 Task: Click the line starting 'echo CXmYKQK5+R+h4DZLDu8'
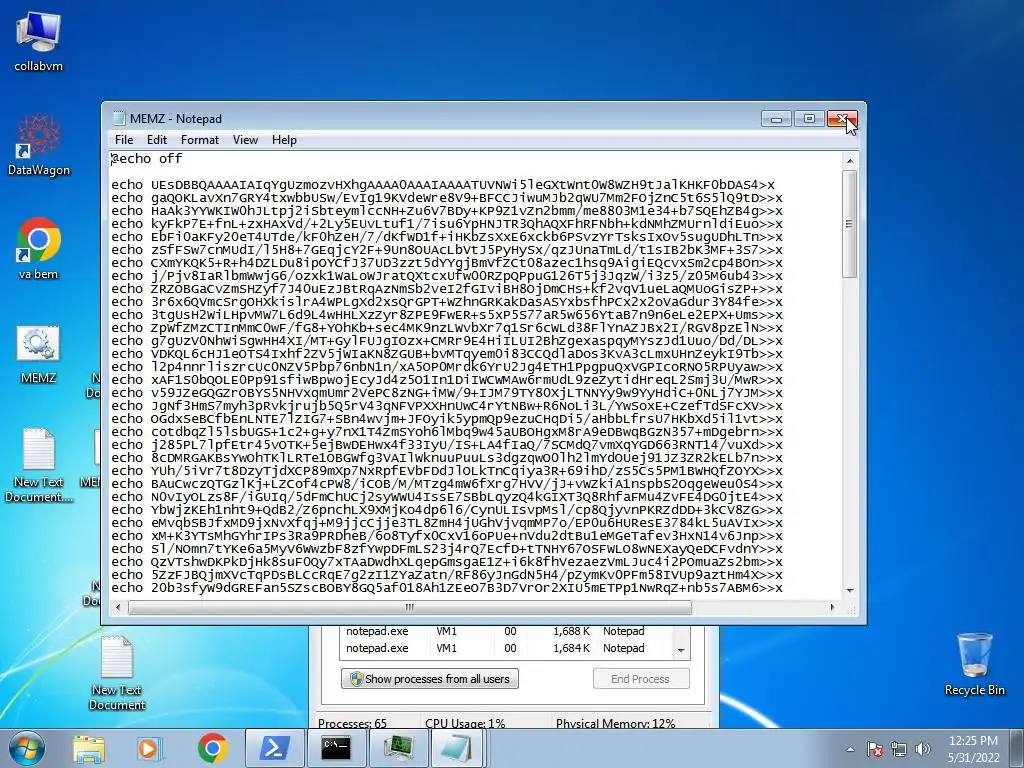[x=447, y=263]
